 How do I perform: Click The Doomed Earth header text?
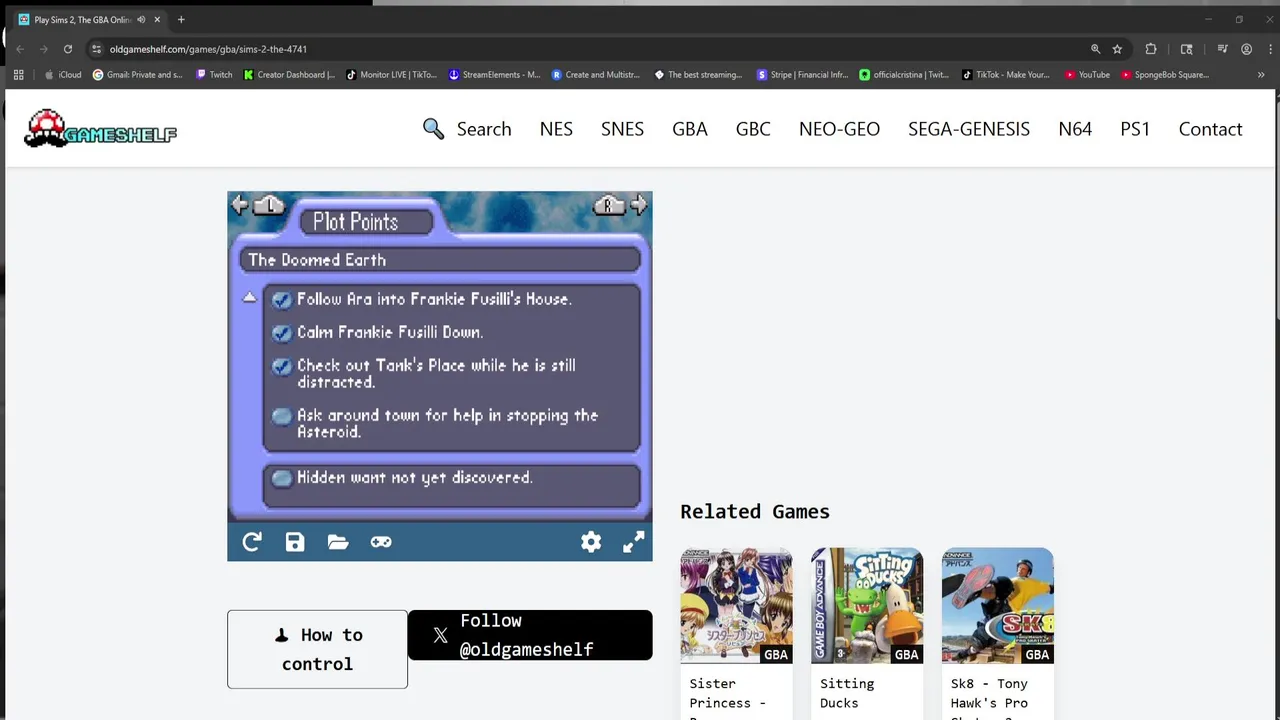pyautogui.click(x=317, y=260)
